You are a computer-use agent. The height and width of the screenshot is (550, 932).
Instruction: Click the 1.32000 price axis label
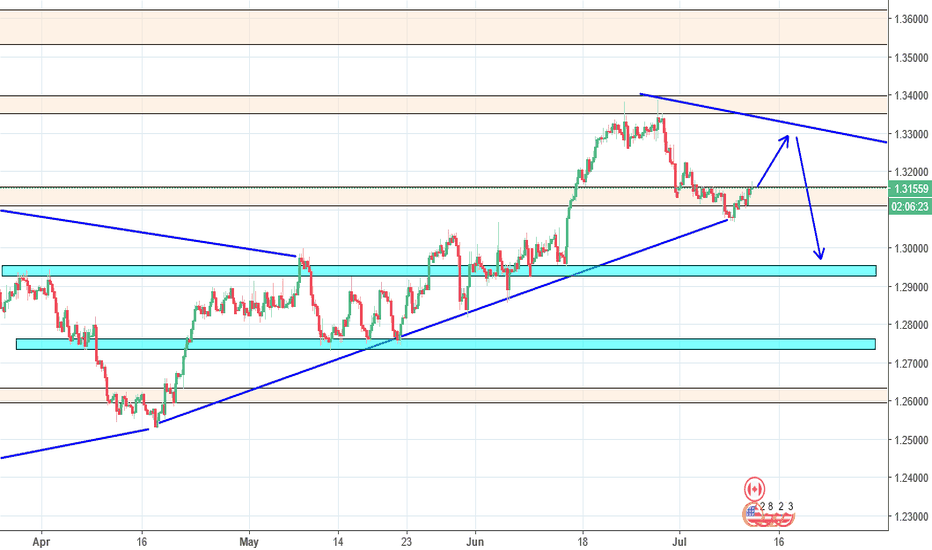911,172
